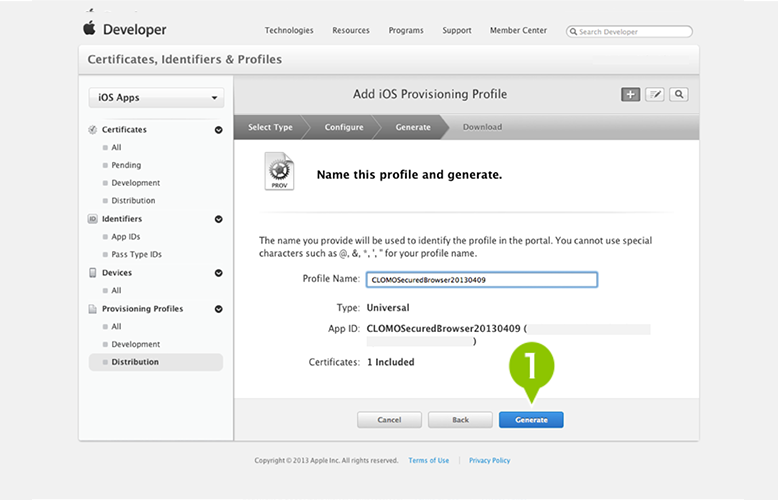
Task: Open the Resources menu
Action: 351,30
